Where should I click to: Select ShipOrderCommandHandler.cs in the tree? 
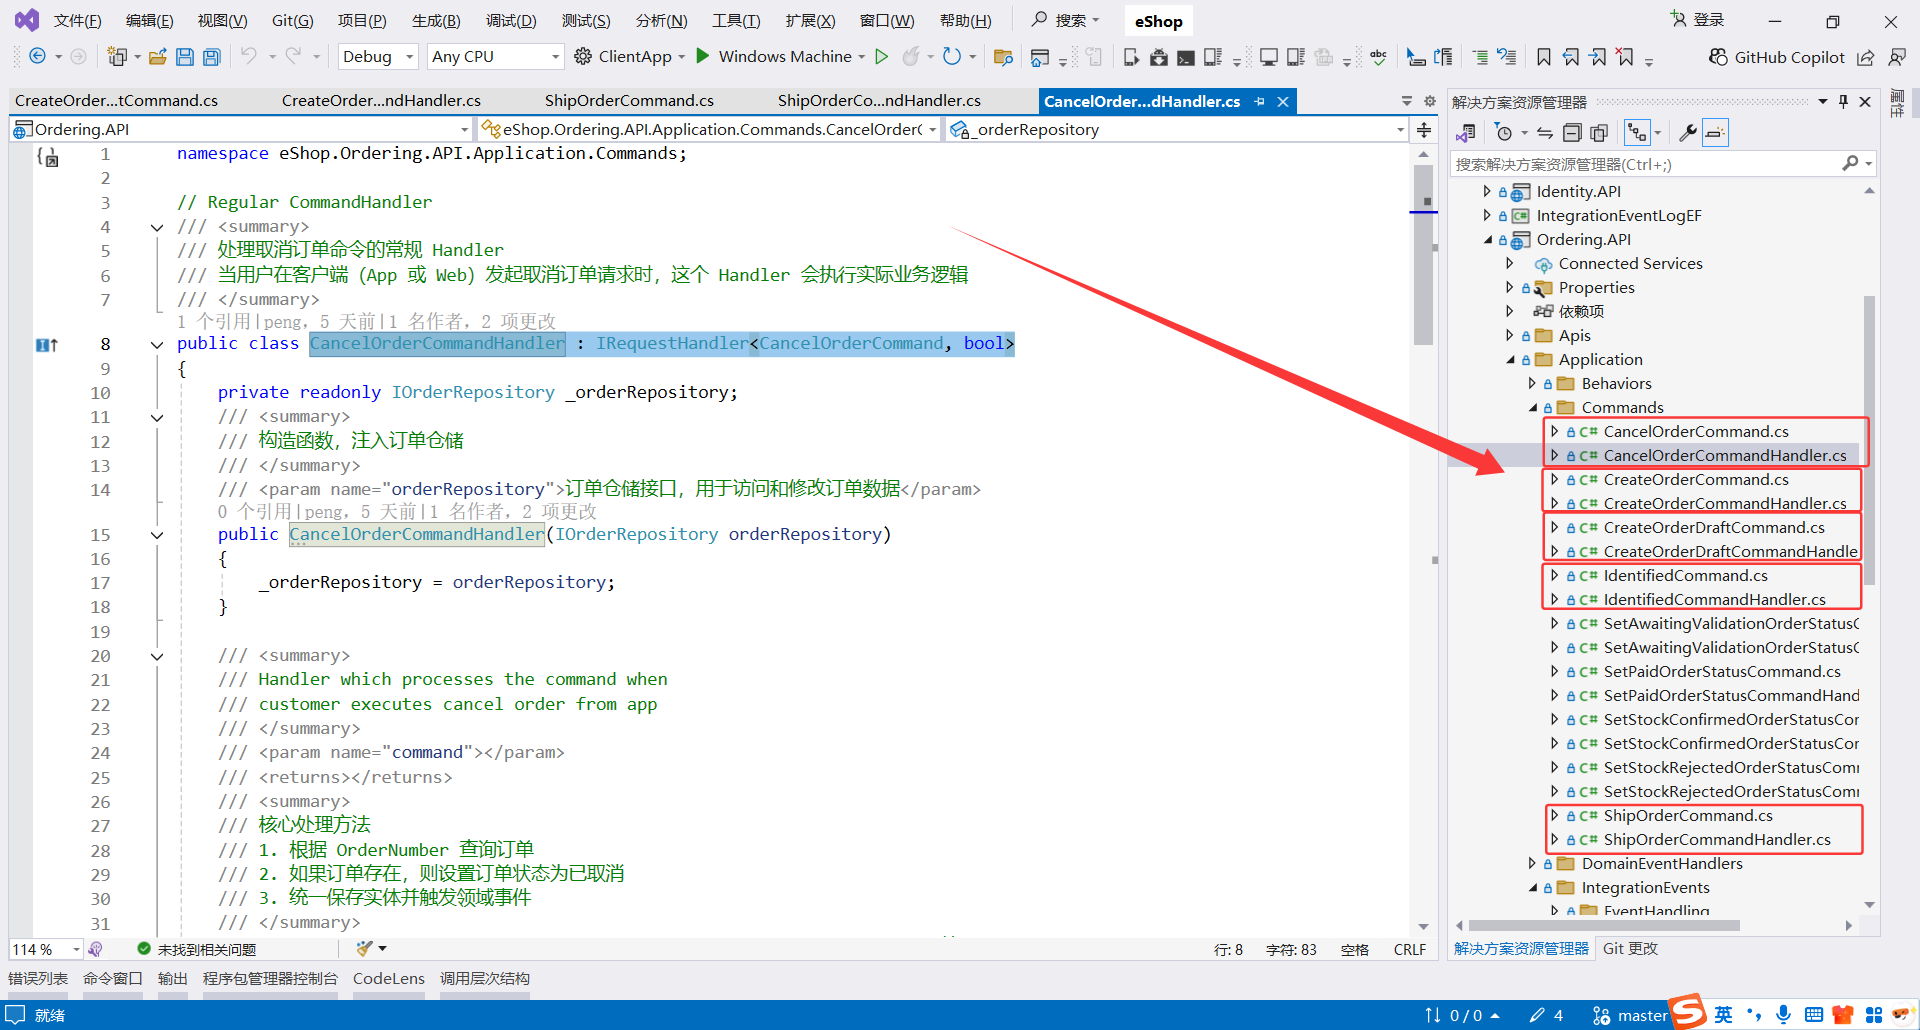click(1716, 840)
